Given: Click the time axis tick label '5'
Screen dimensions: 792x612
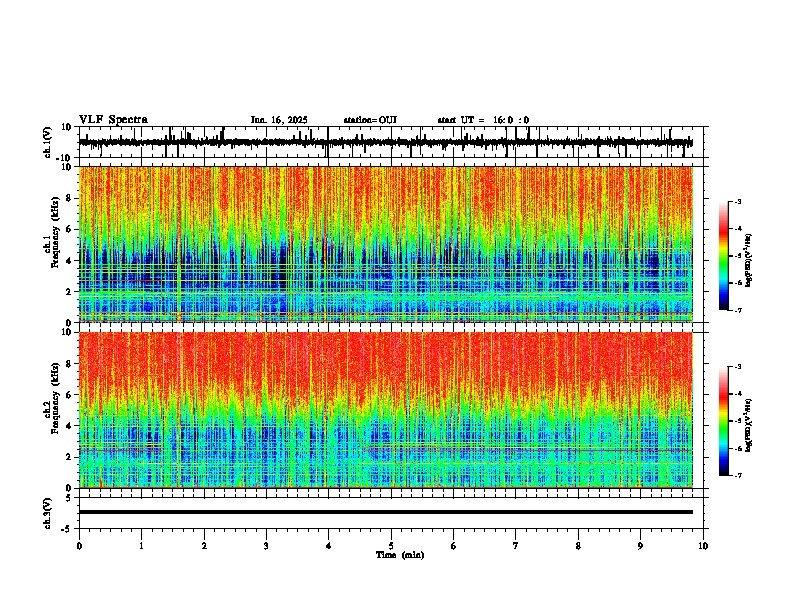Looking at the screenshot, I should 391,546.
